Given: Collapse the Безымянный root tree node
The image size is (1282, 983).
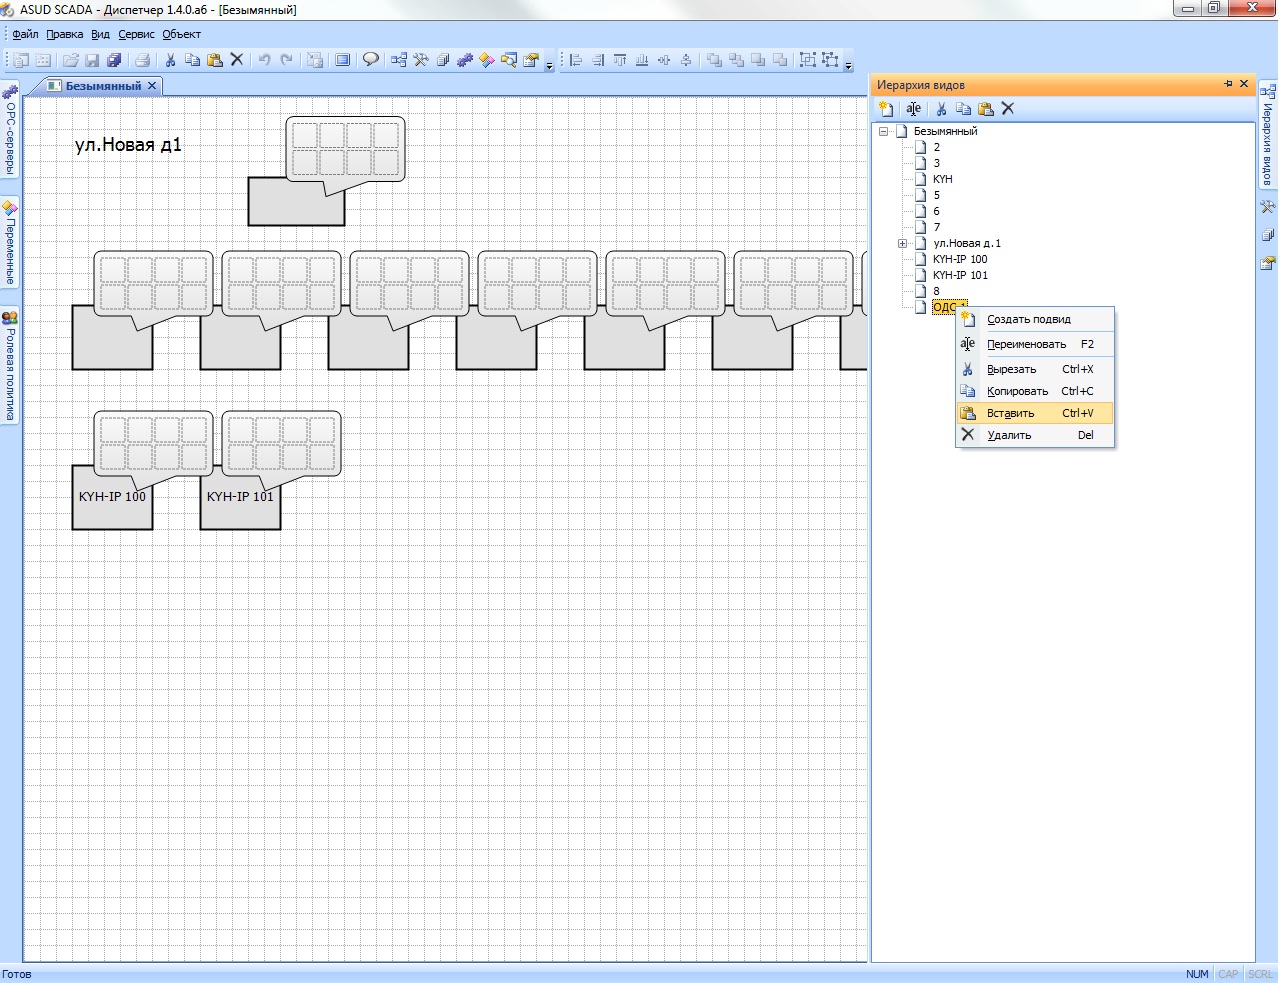Looking at the screenshot, I should (884, 131).
